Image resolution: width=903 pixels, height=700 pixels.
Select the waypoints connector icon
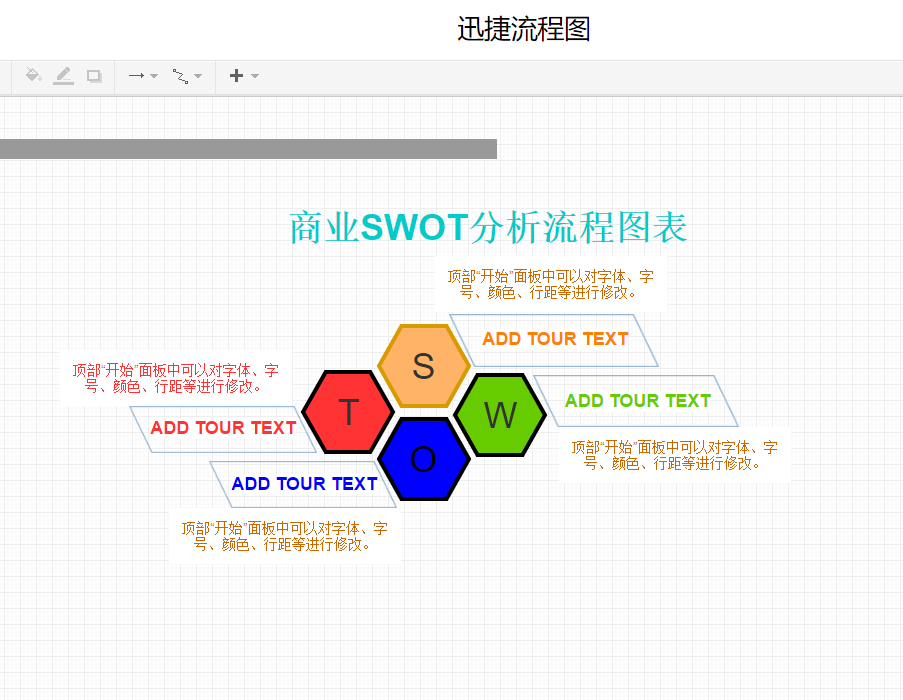point(180,76)
